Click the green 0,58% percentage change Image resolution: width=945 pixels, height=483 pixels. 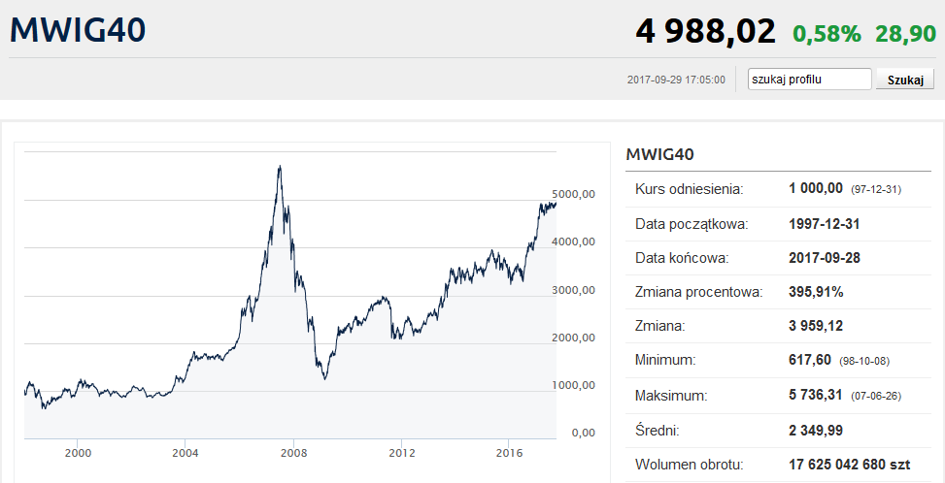(x=826, y=33)
